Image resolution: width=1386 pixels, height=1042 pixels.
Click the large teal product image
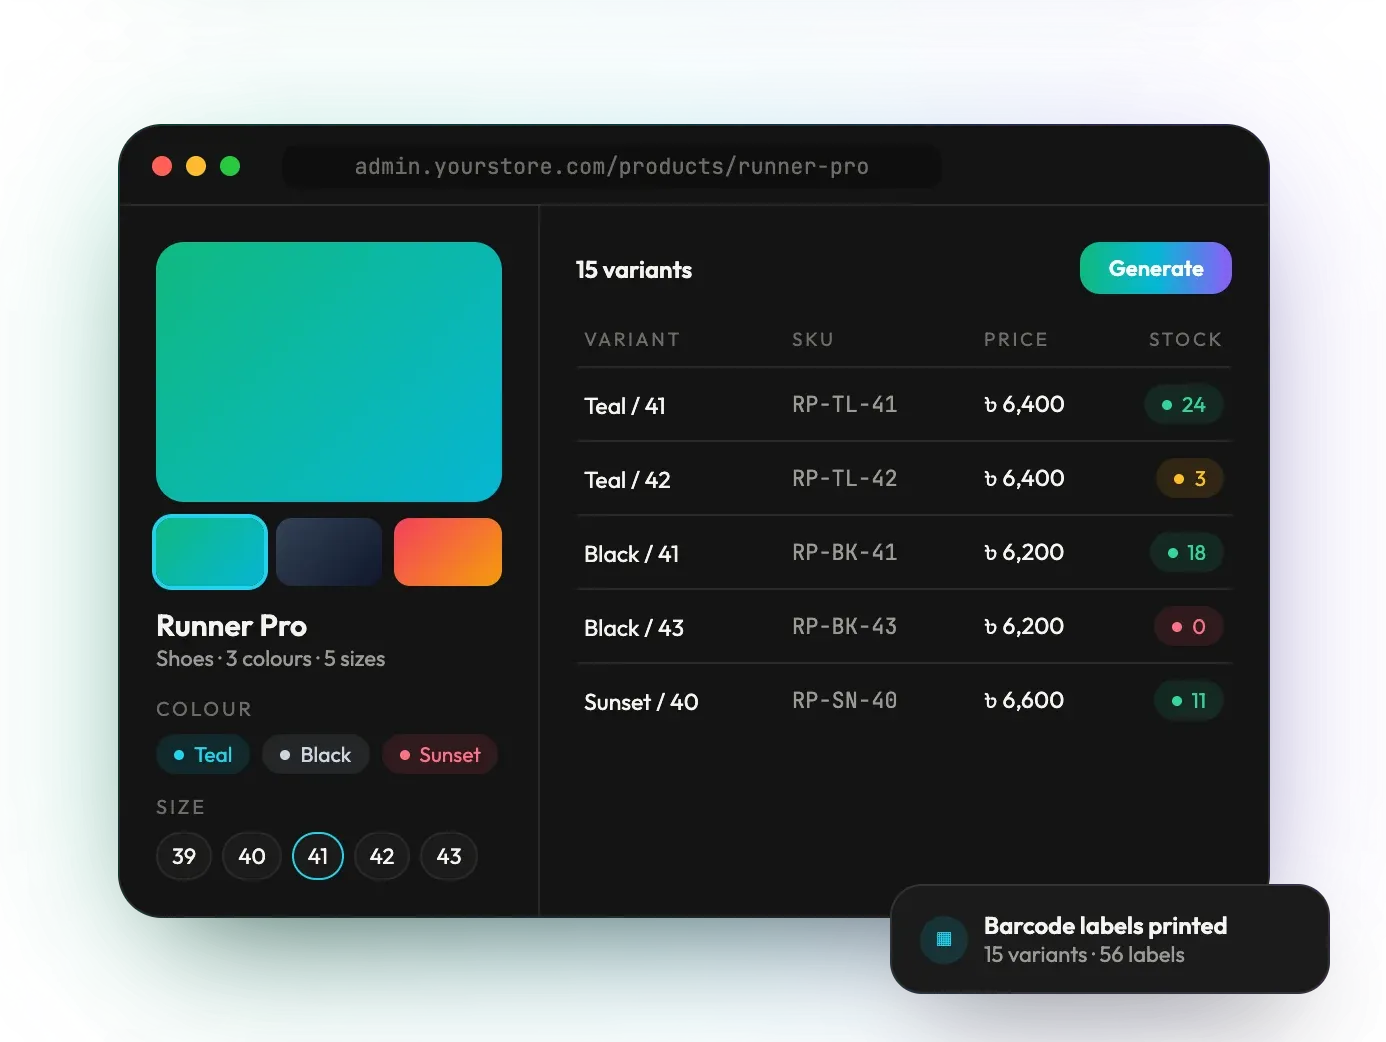point(329,372)
